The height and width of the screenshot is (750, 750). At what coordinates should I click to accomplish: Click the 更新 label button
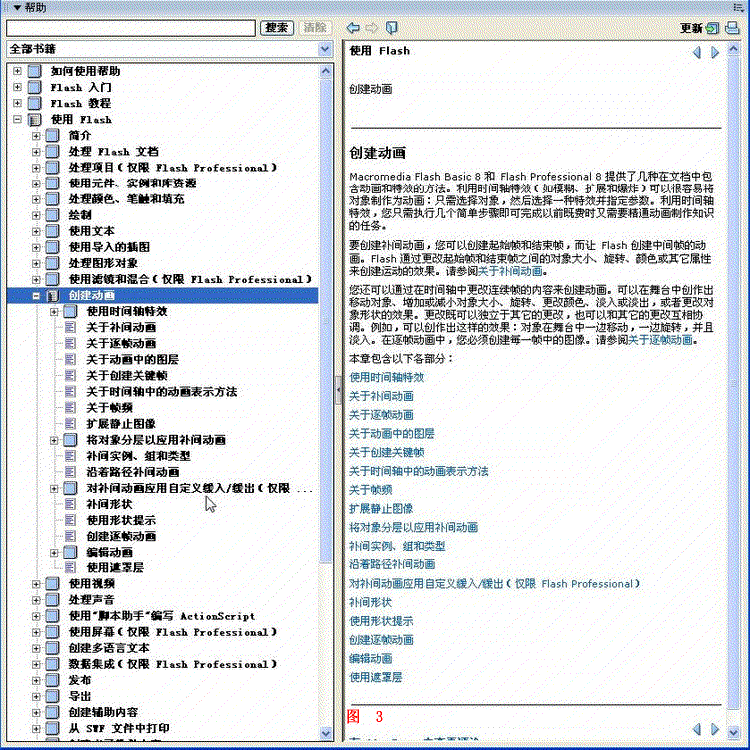(691, 28)
